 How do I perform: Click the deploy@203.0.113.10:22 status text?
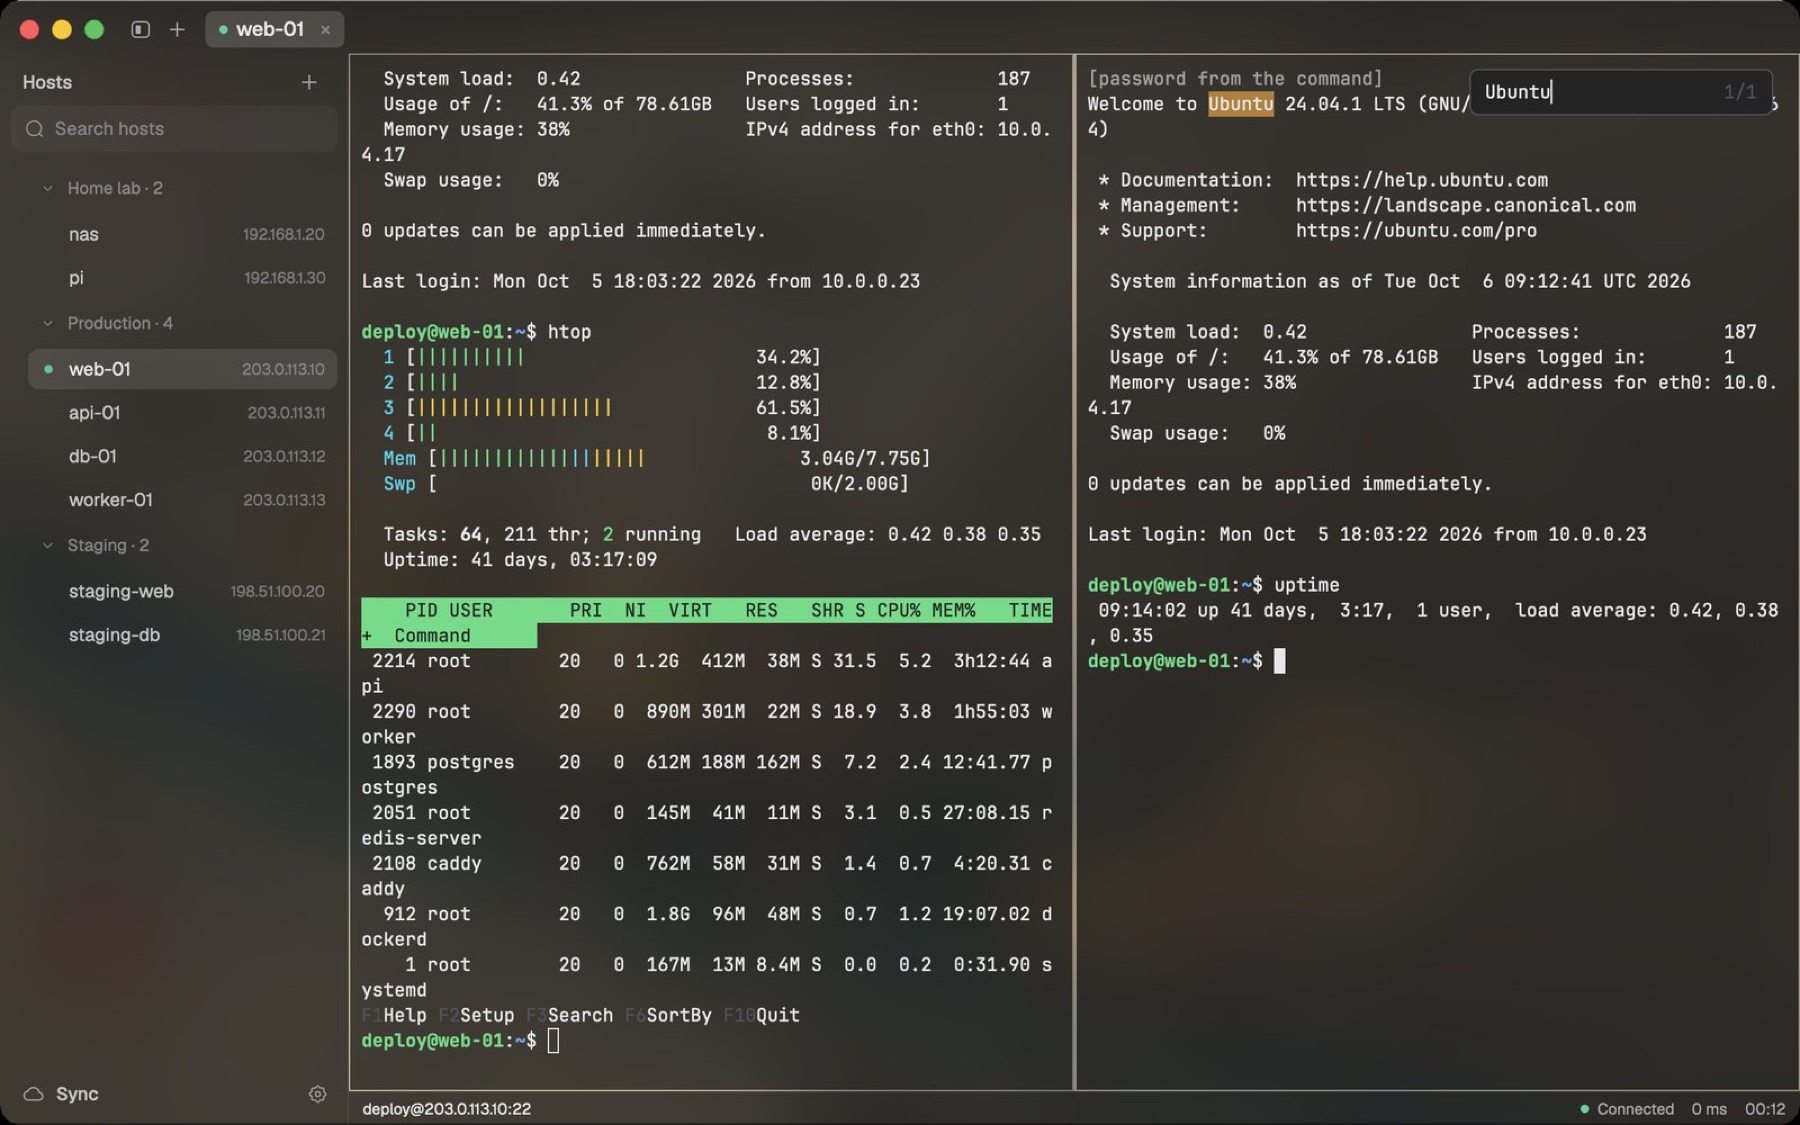(x=447, y=1109)
